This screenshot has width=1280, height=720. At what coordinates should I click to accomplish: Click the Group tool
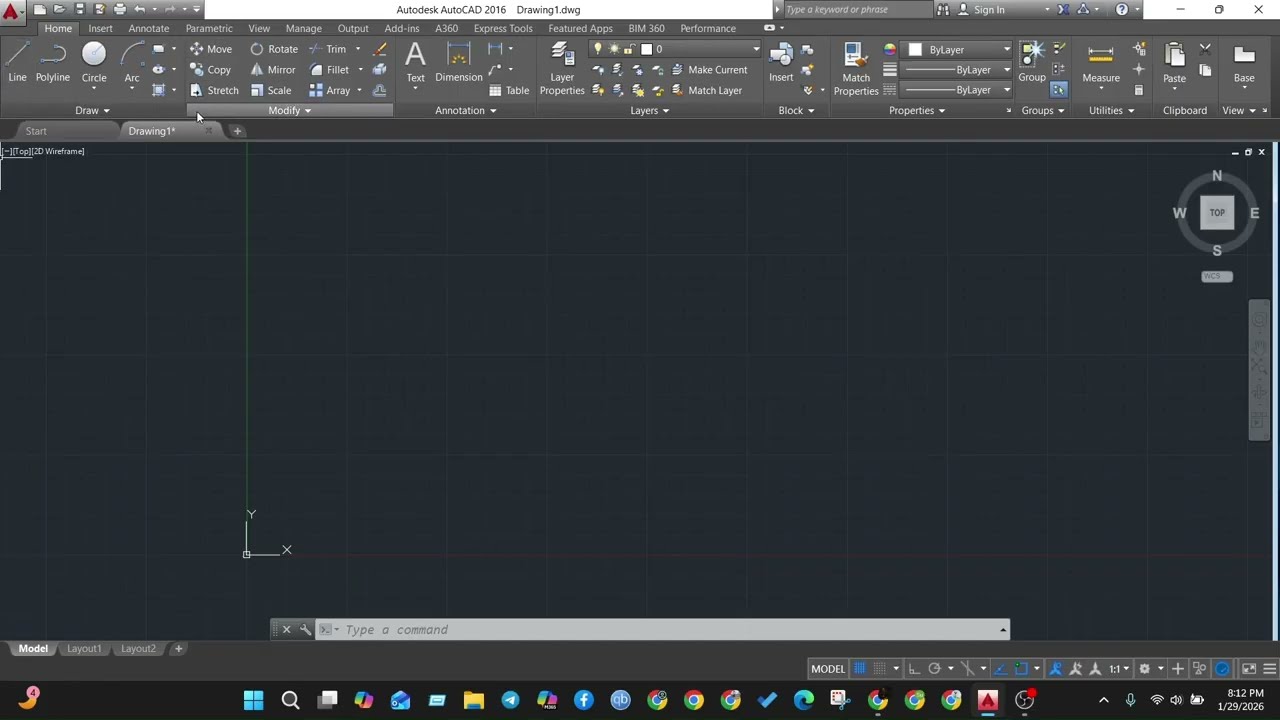[1032, 62]
